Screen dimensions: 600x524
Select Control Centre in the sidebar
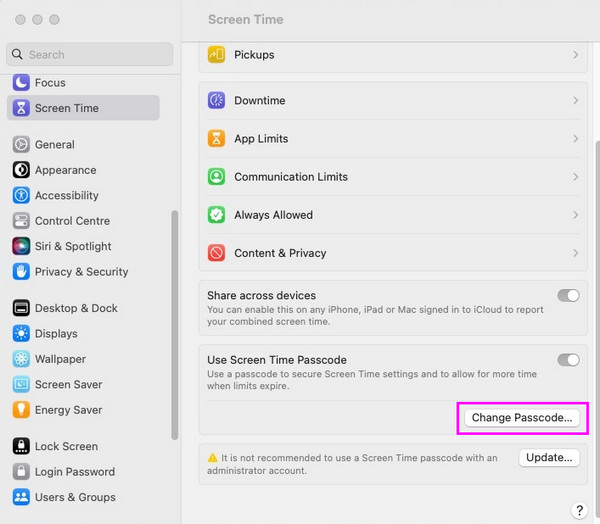tap(83, 221)
